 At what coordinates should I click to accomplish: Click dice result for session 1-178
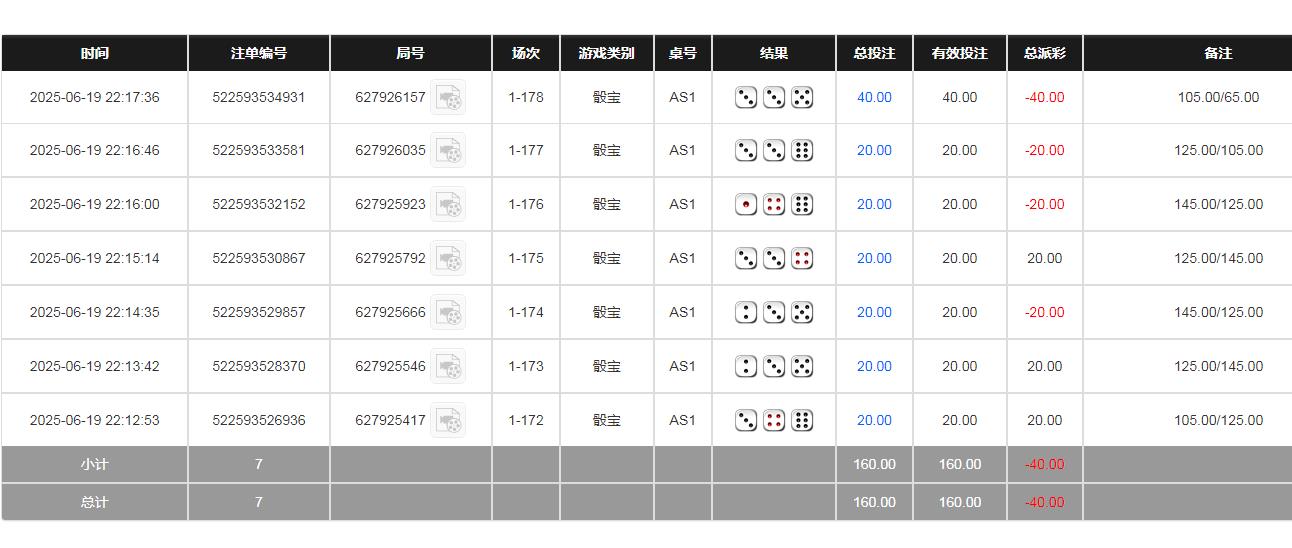point(774,98)
